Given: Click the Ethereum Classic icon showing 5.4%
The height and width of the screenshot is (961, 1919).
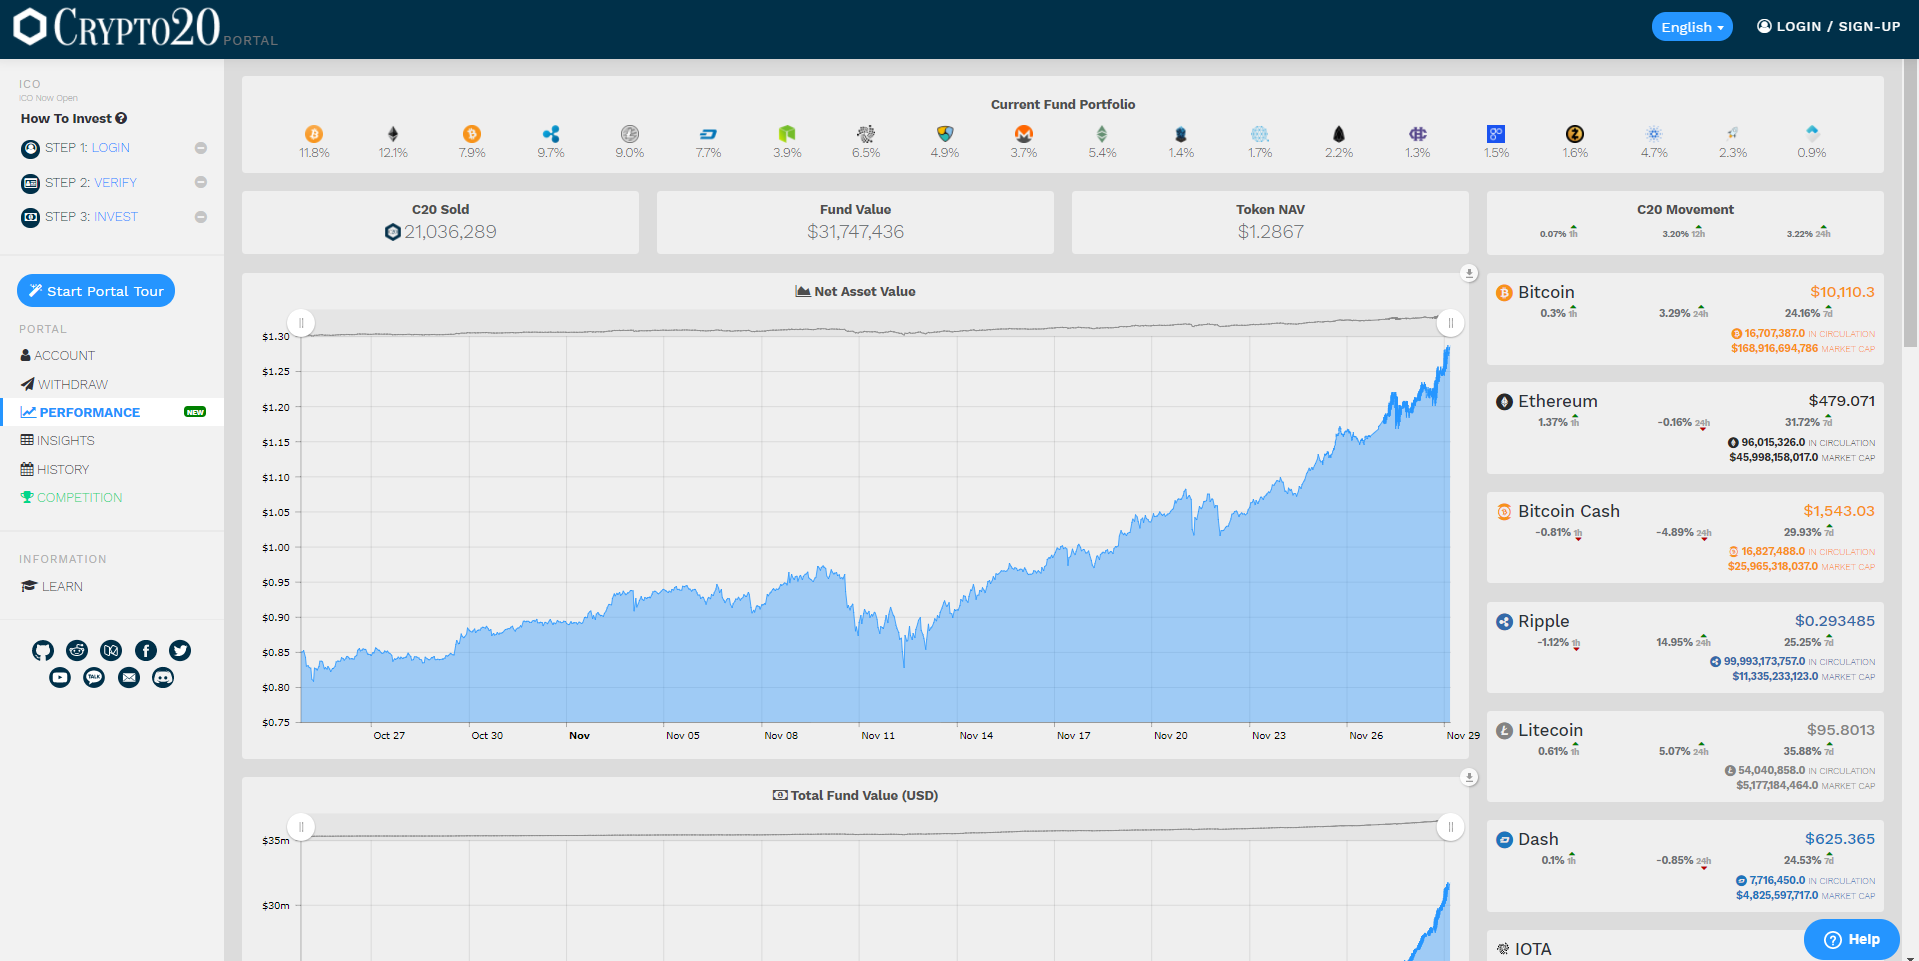Looking at the screenshot, I should [x=1102, y=134].
